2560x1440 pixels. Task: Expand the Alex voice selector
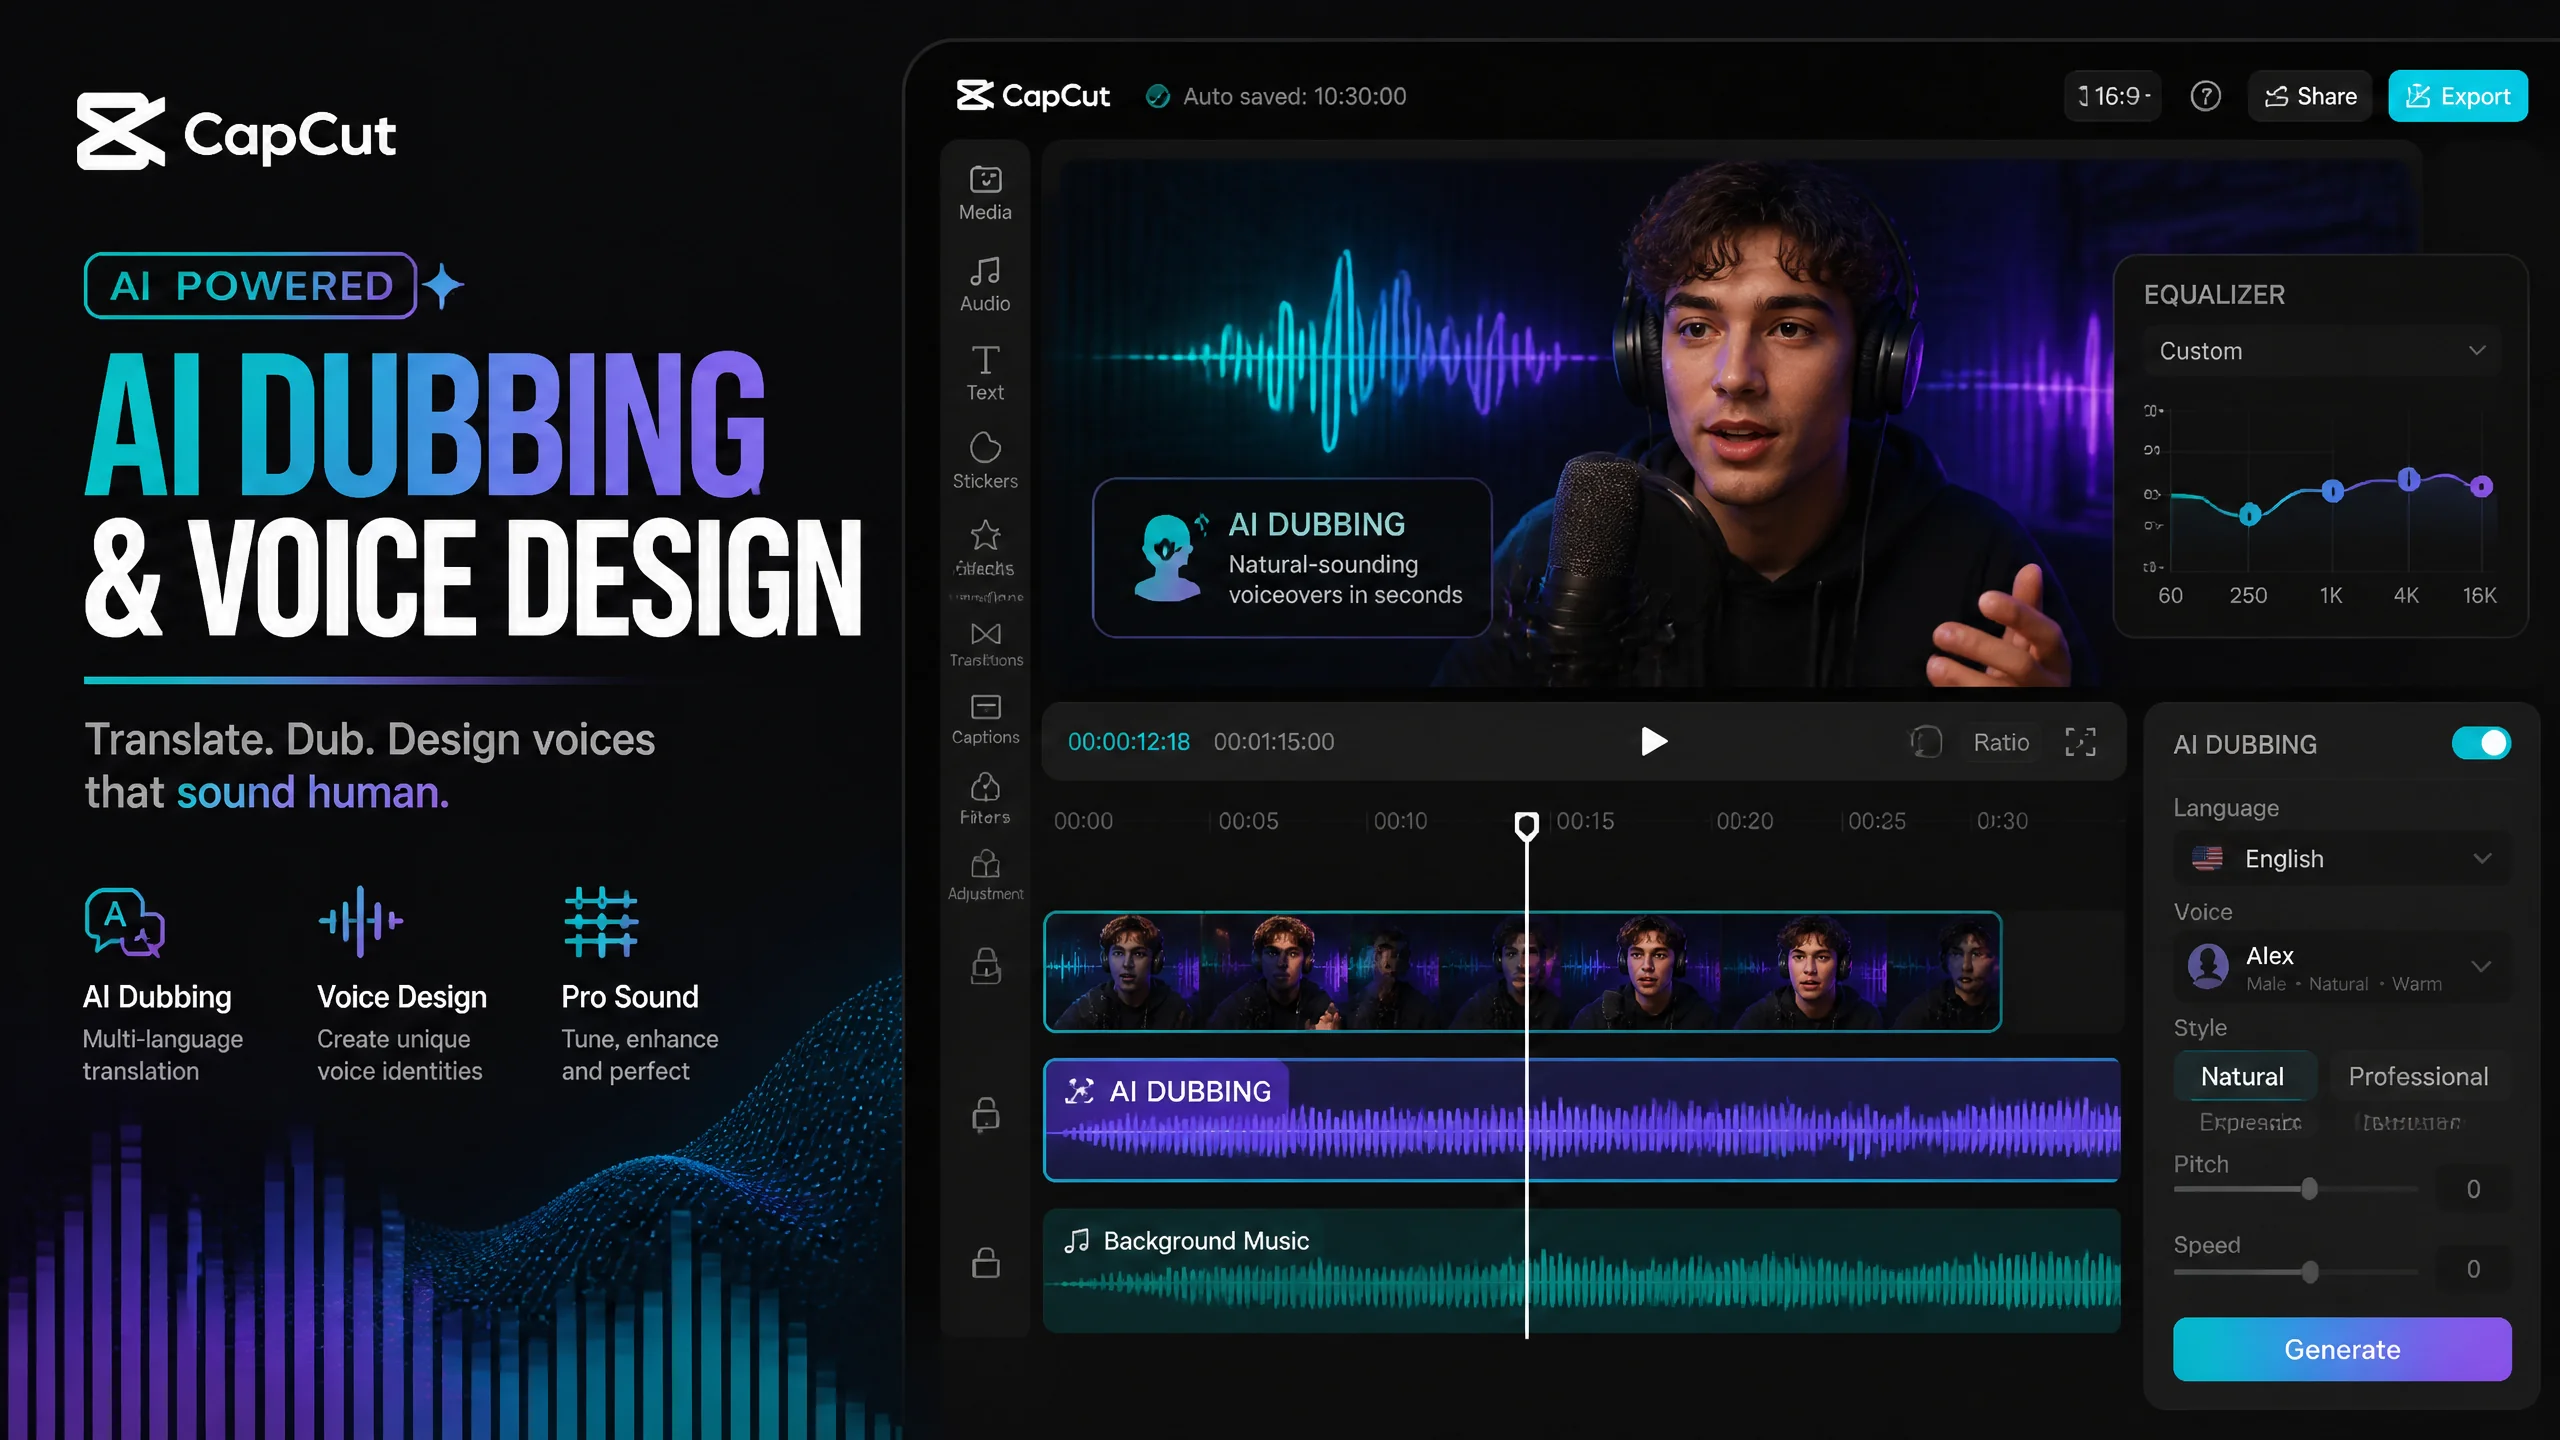pyautogui.click(x=2342, y=967)
